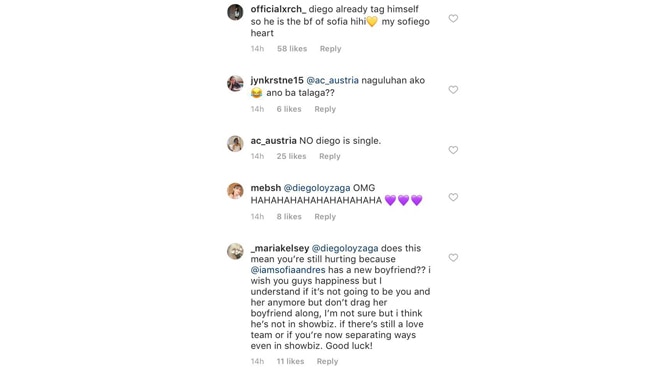Open the @ac_austria mention link

pyautogui.click(x=333, y=80)
